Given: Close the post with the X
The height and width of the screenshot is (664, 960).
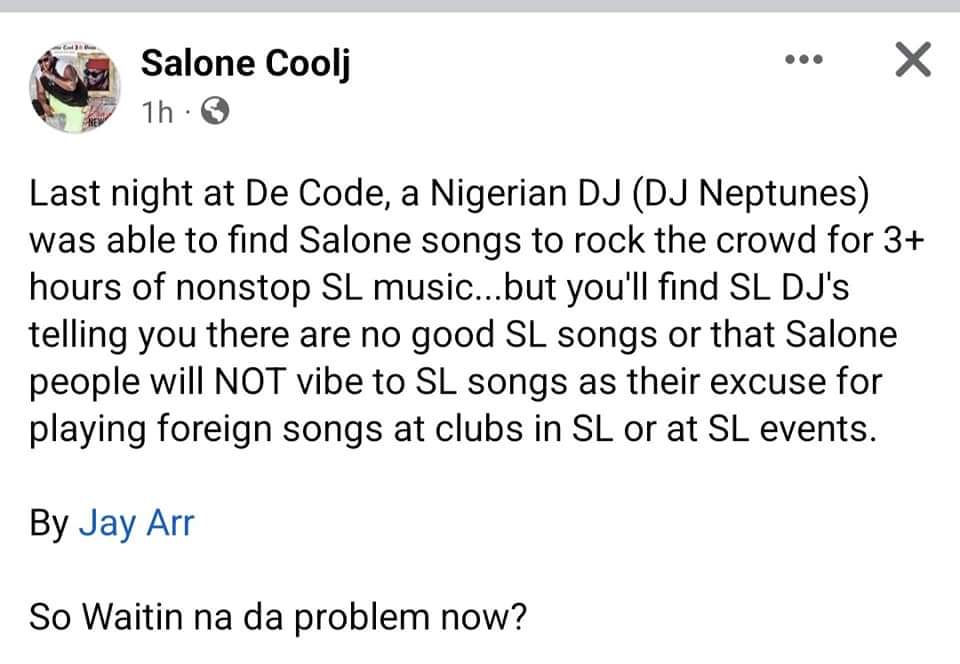Looking at the screenshot, I should 911,61.
